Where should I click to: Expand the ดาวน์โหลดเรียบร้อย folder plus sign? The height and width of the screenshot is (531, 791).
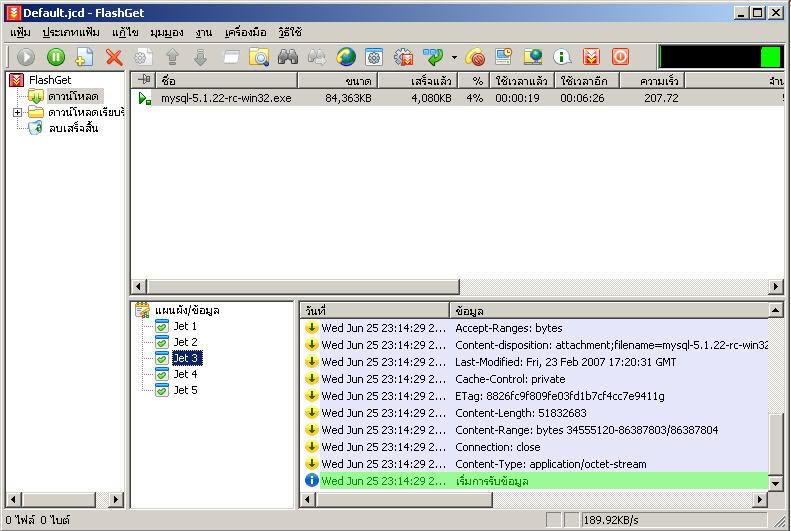pyautogui.click(x=18, y=112)
